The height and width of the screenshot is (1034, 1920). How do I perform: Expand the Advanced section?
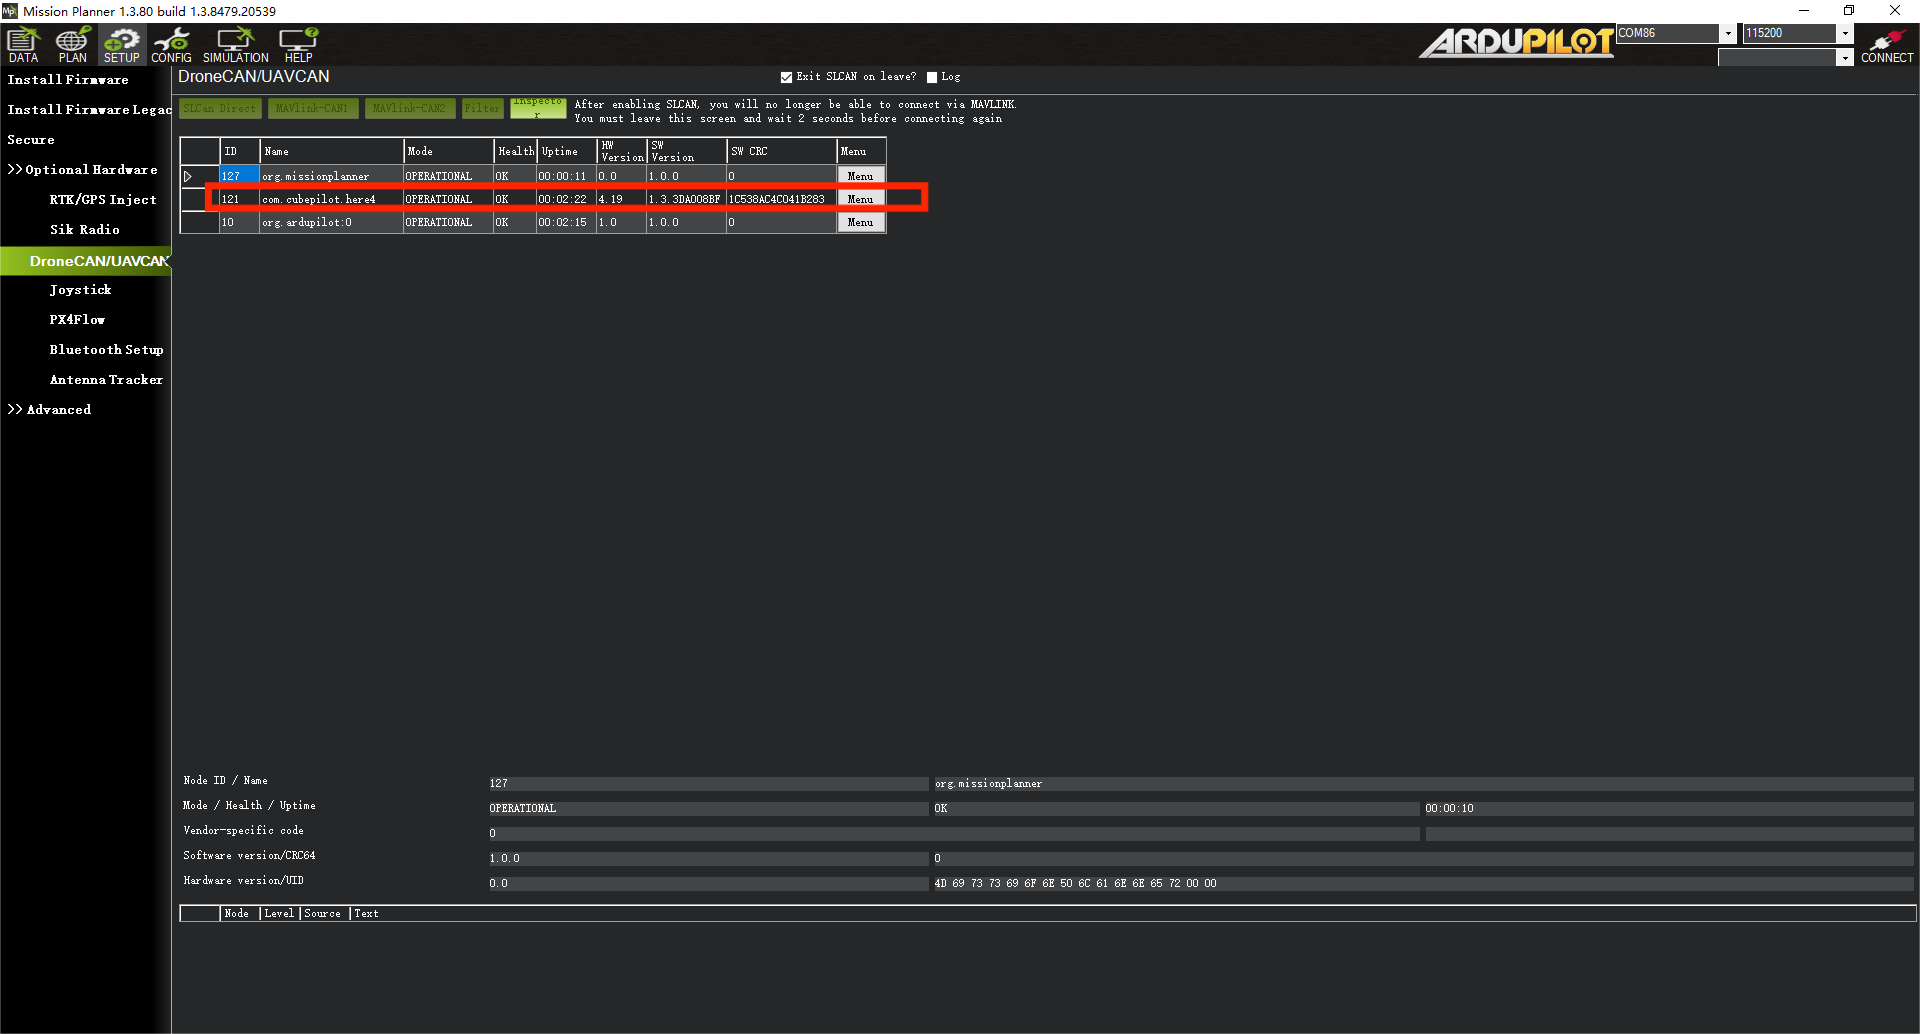click(49, 410)
